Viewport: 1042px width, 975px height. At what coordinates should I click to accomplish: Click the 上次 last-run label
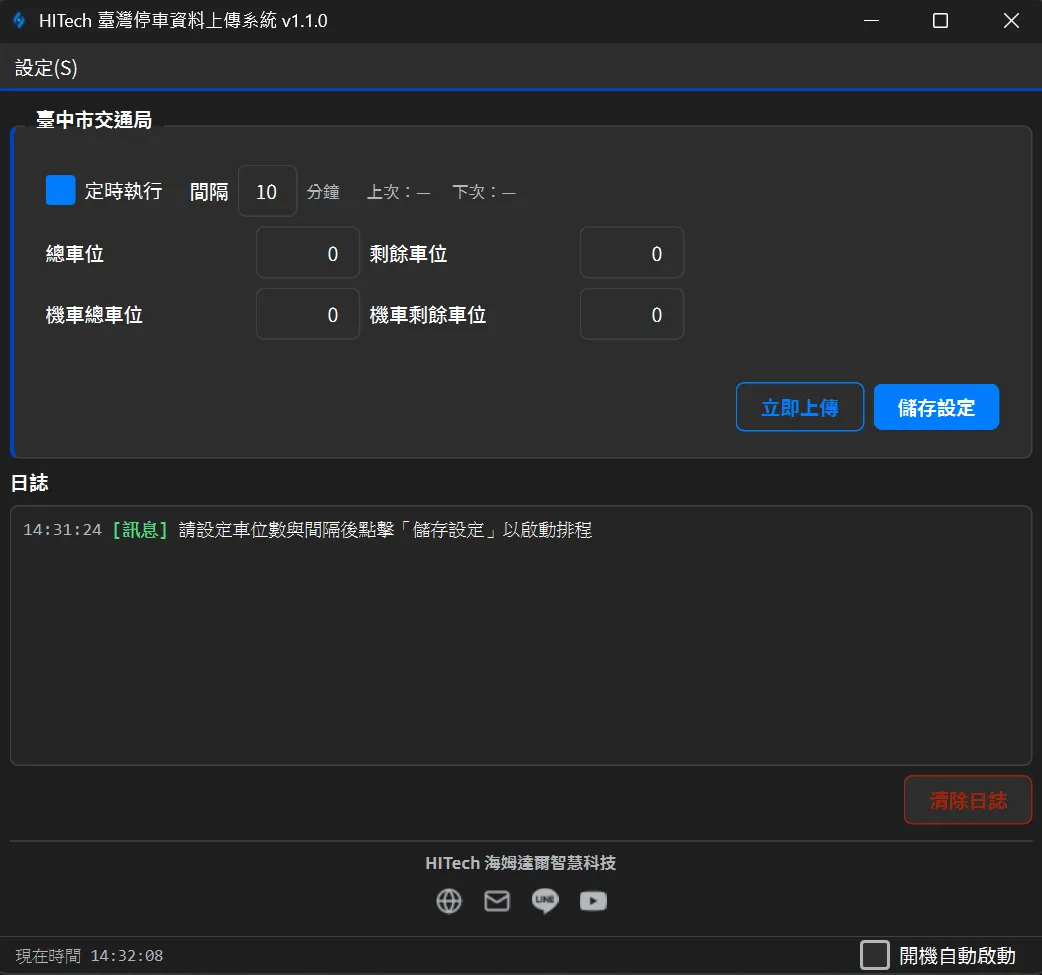398,192
